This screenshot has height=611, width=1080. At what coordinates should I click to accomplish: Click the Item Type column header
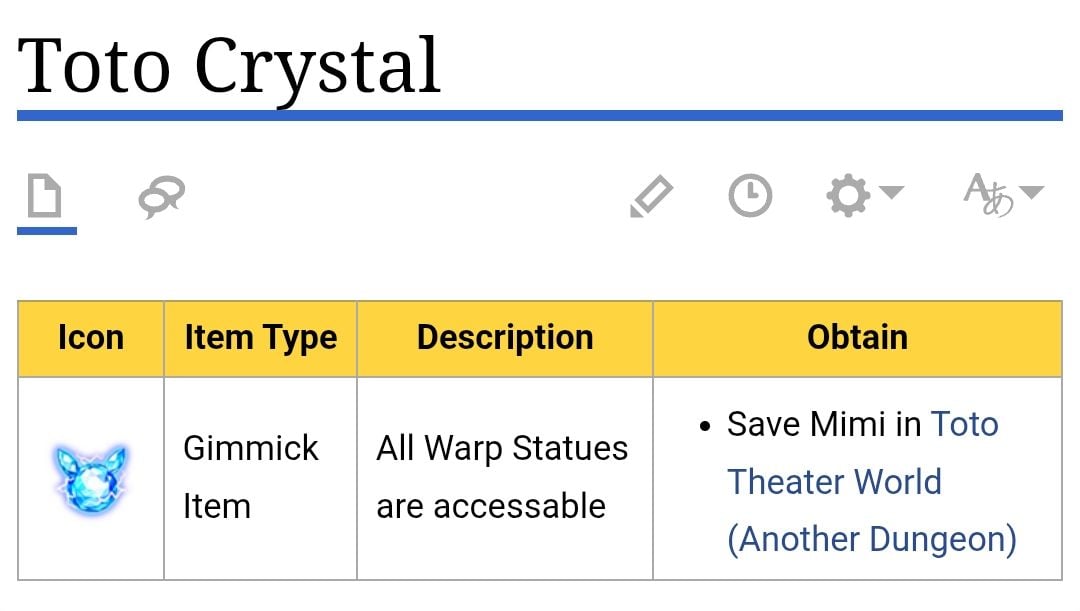point(260,338)
